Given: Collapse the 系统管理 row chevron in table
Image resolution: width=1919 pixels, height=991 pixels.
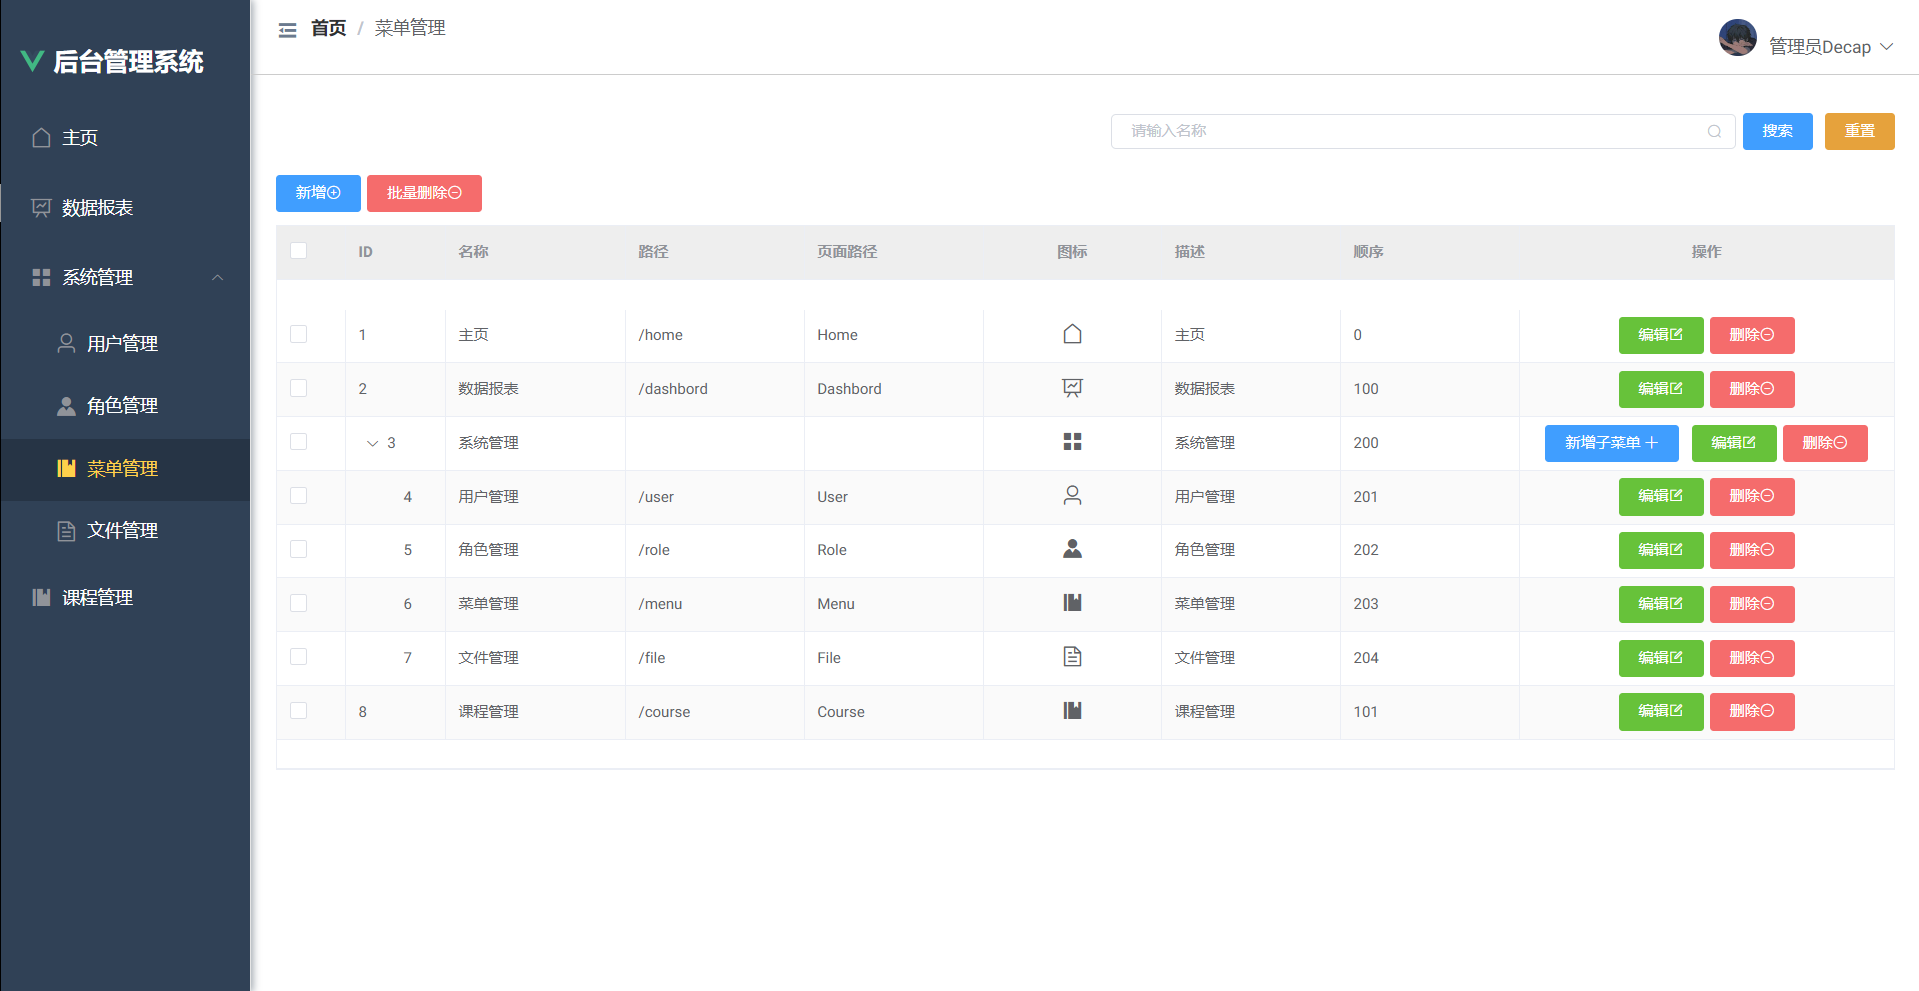Looking at the screenshot, I should pos(371,443).
